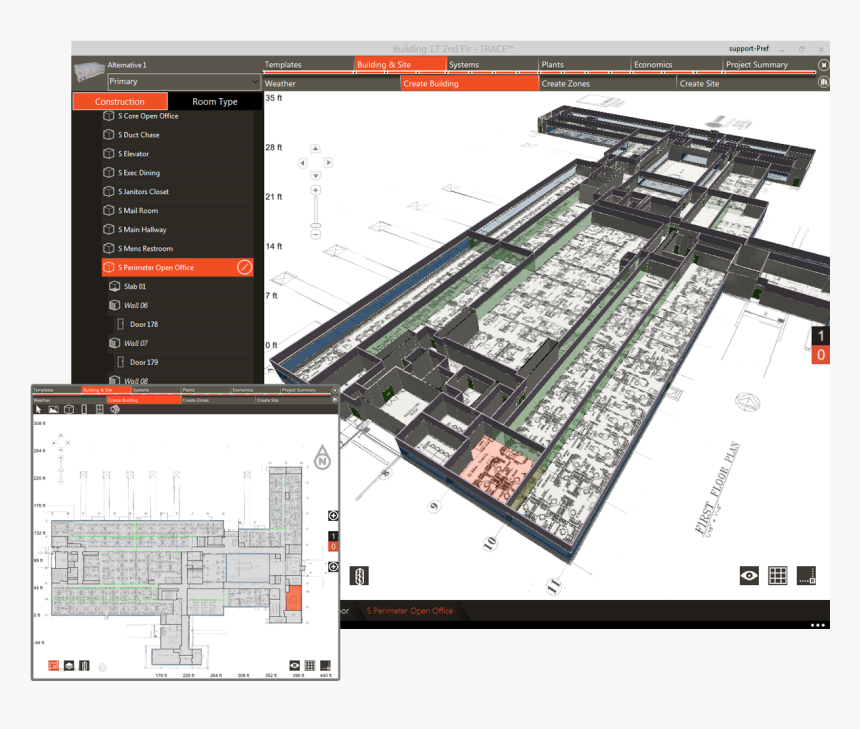Pan the 3D view up arrow
The width and height of the screenshot is (860, 729).
pos(315,149)
